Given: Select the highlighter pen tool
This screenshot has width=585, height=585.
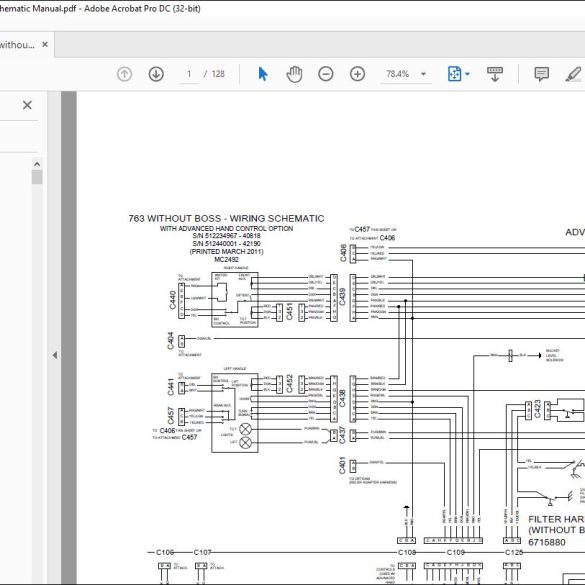Looking at the screenshot, I should coord(573,74).
